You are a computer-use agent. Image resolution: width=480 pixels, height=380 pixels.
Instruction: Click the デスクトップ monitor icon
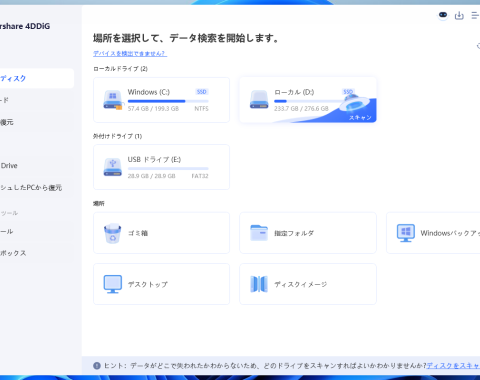[113, 284]
